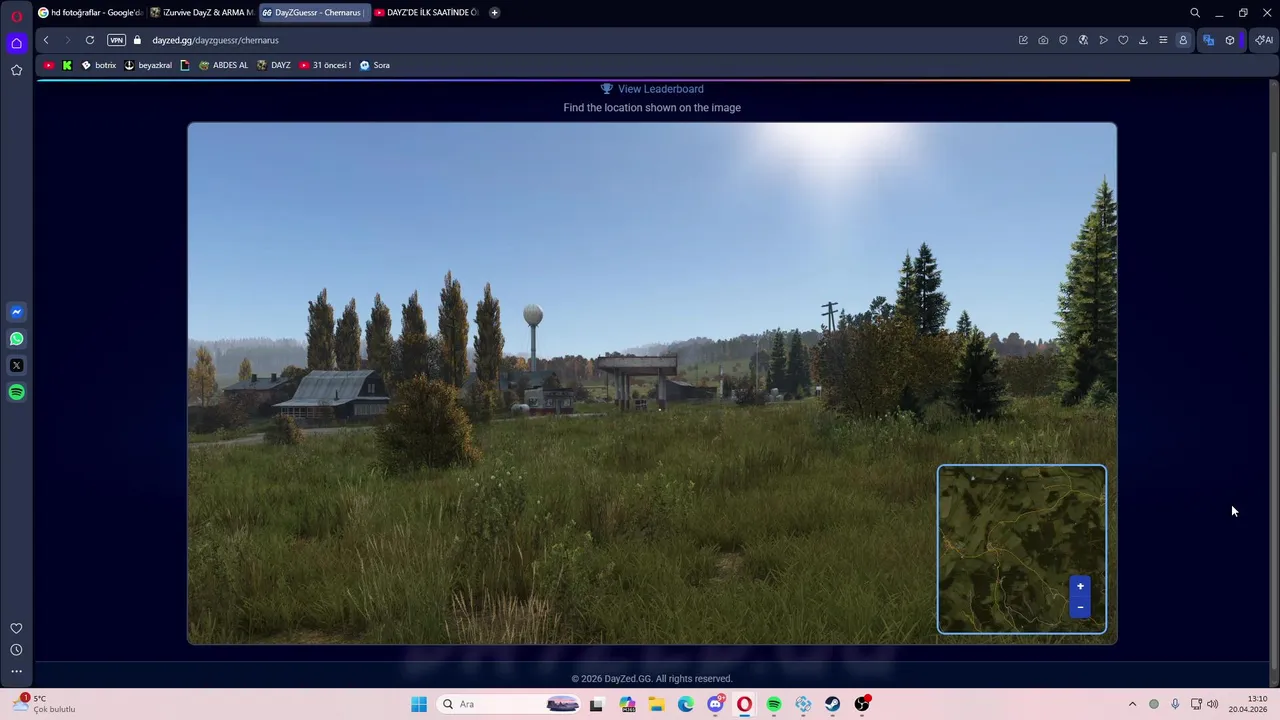
Task: Click the minimap to place a guess
Action: [x=1021, y=549]
